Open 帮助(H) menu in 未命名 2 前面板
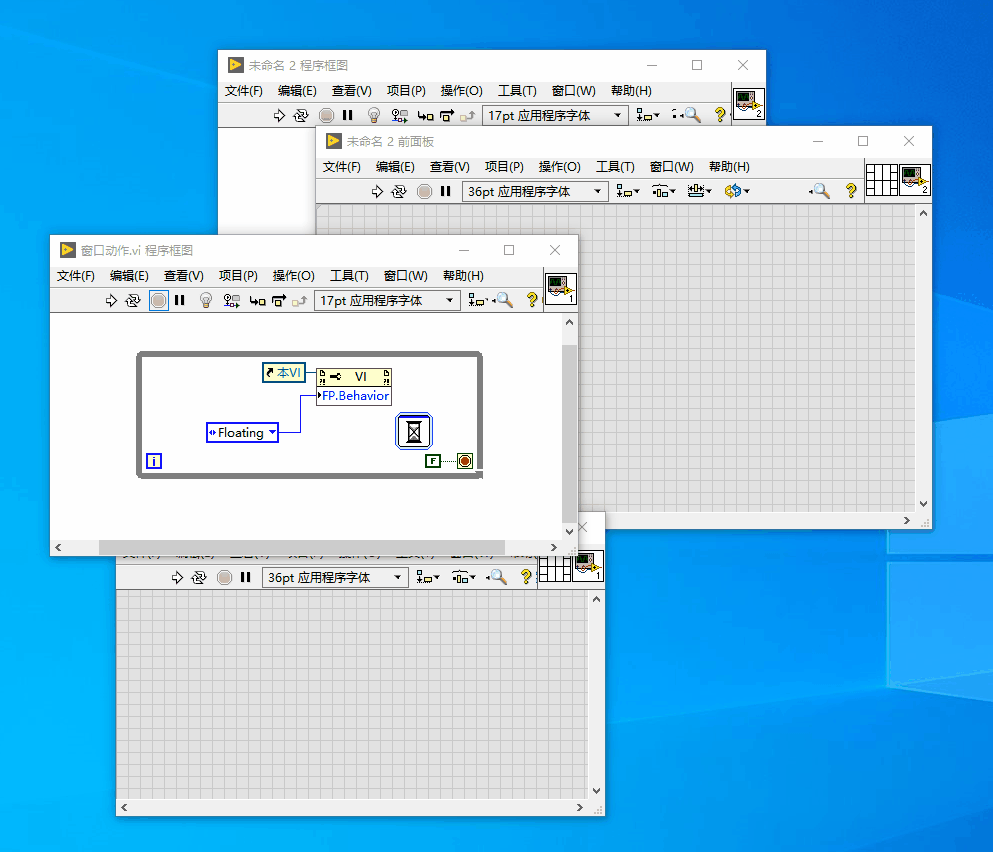The height and width of the screenshot is (852, 993). click(729, 167)
